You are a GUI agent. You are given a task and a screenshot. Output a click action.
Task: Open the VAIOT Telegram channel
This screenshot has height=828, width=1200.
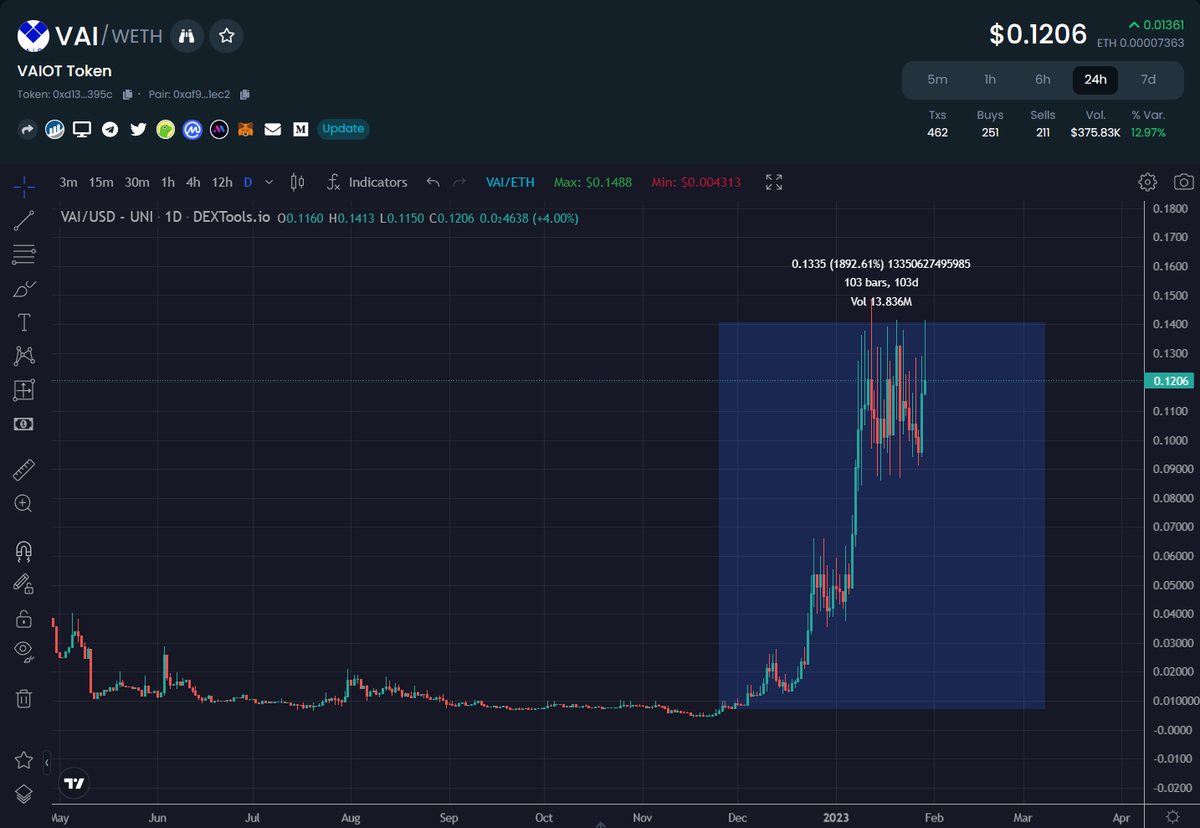[110, 129]
